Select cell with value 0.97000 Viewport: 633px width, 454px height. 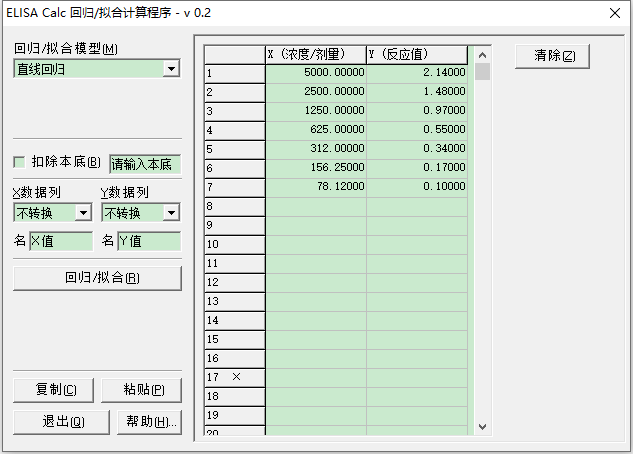tap(417, 111)
